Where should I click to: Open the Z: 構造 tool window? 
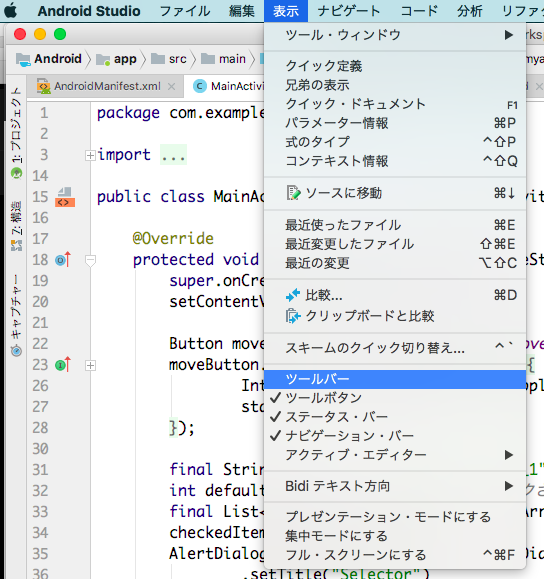click(x=16, y=226)
